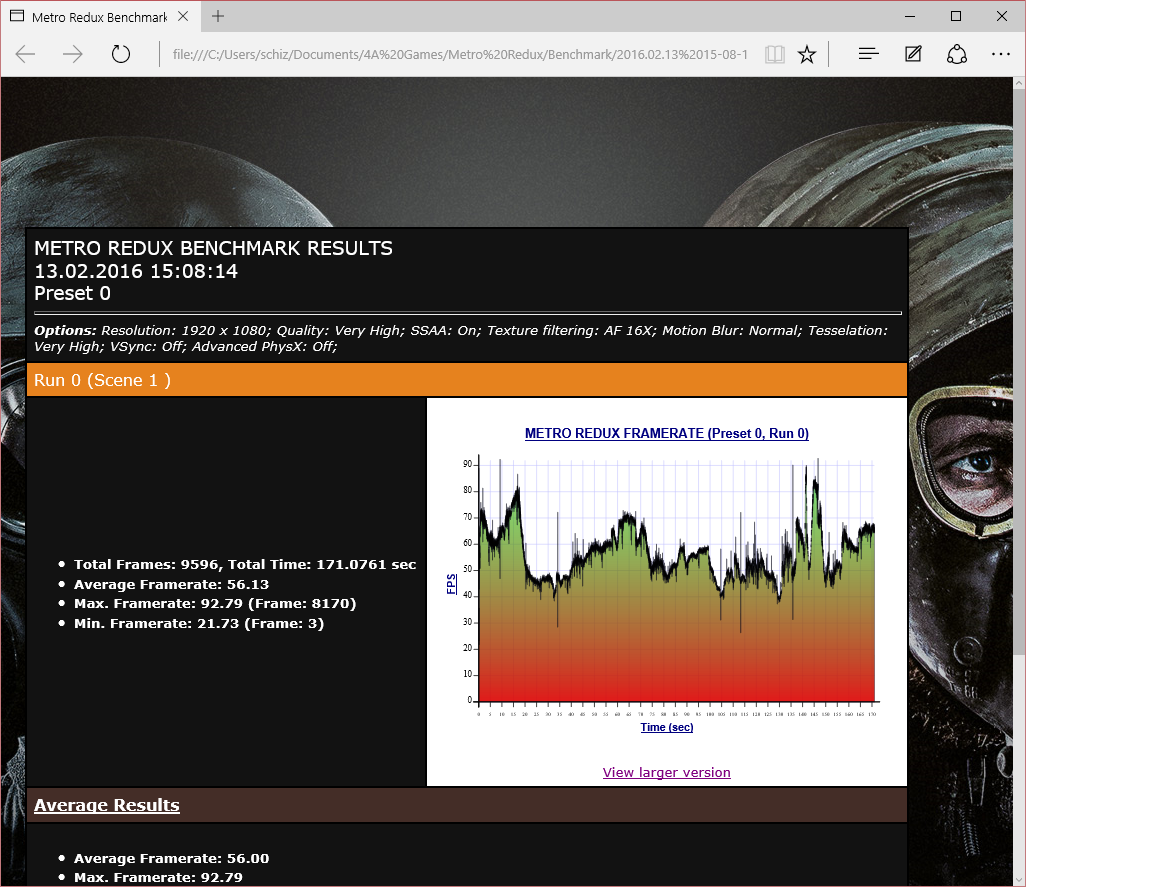Screen dimensions: 1152x887
Task: Click the Preset 0 heading
Action: pos(72,293)
